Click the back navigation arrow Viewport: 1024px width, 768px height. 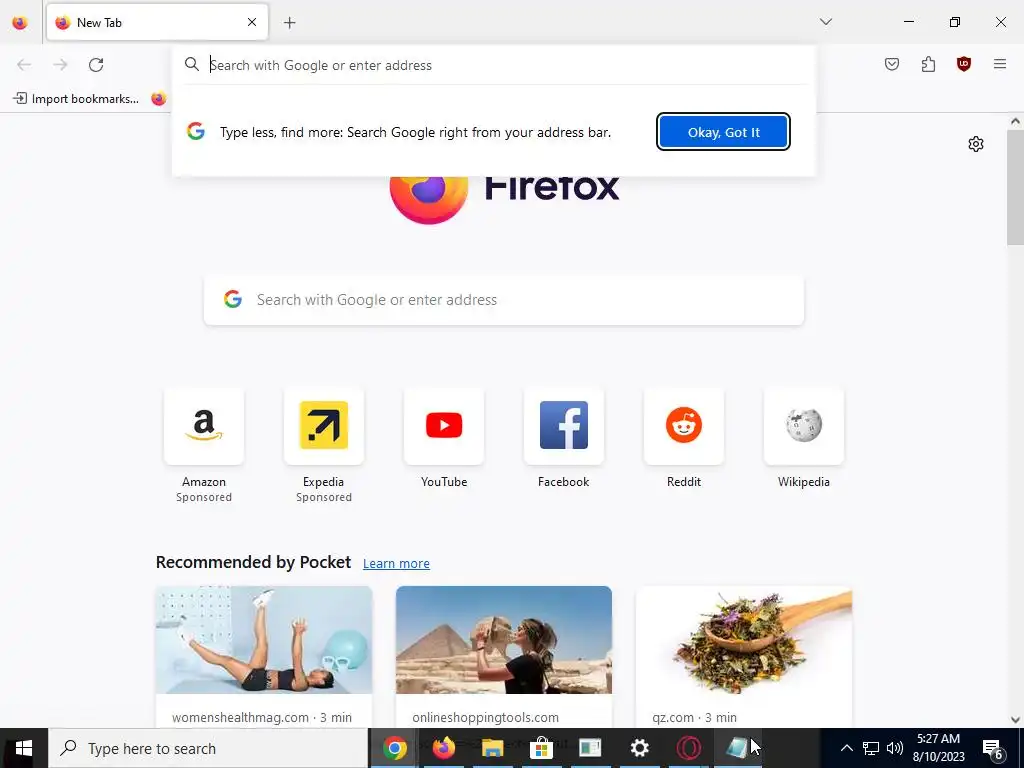[24, 65]
